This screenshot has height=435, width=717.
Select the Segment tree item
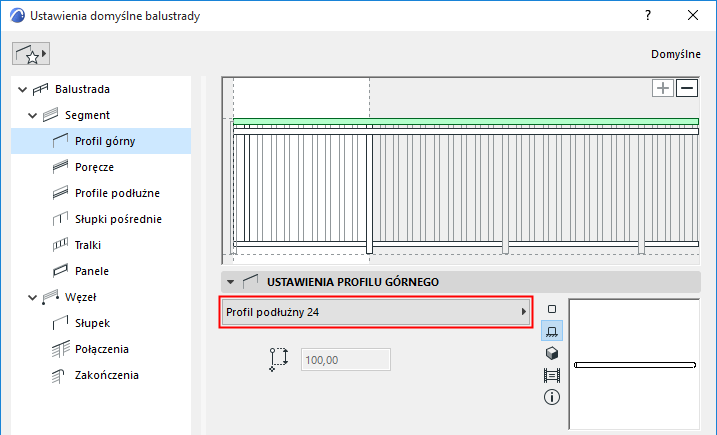point(87,115)
